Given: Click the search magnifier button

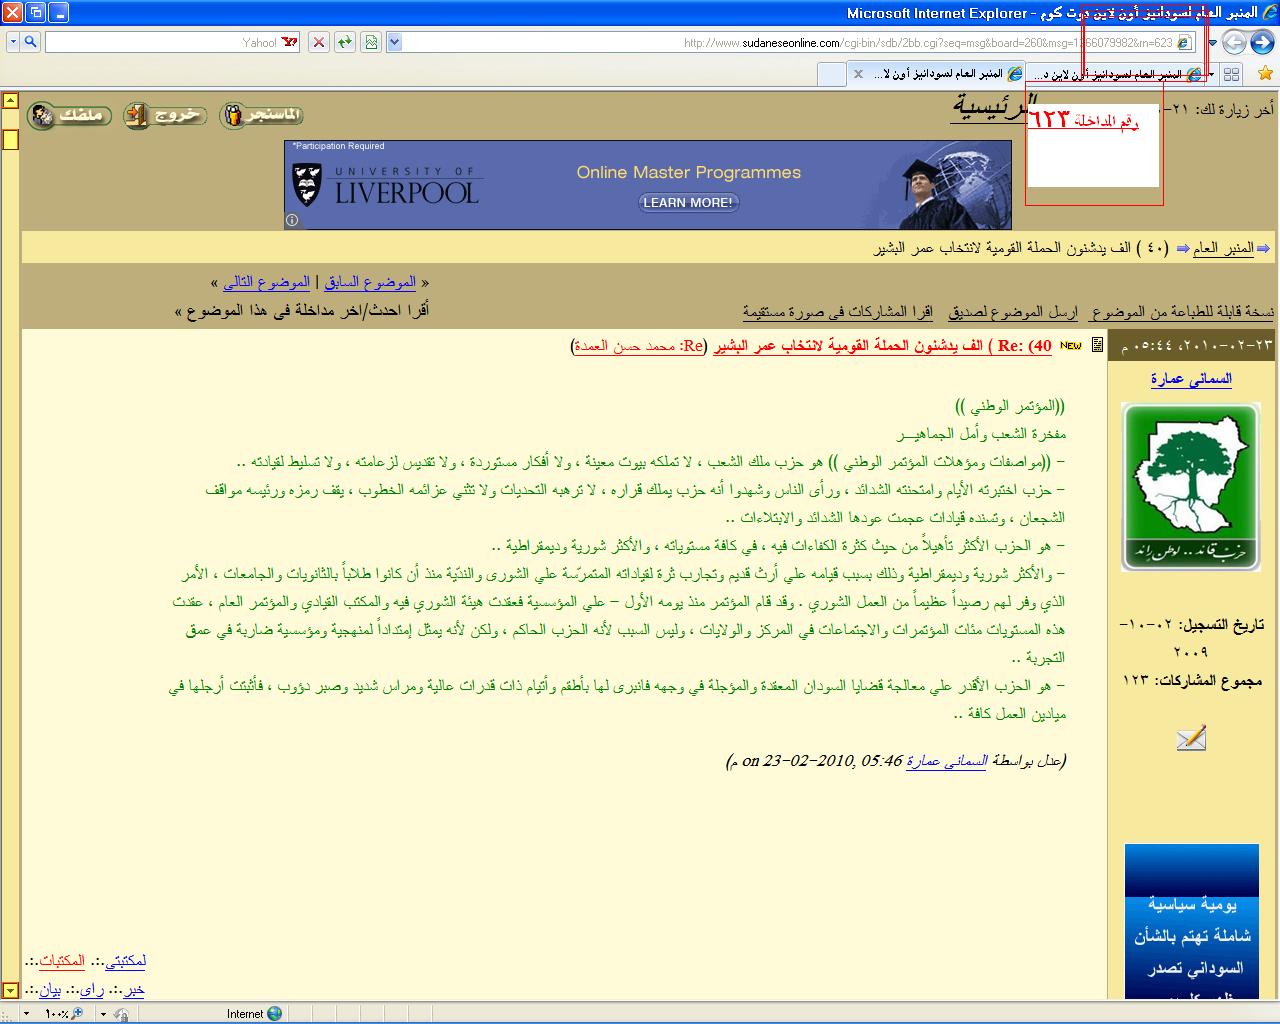Looking at the screenshot, I should coord(30,42).
